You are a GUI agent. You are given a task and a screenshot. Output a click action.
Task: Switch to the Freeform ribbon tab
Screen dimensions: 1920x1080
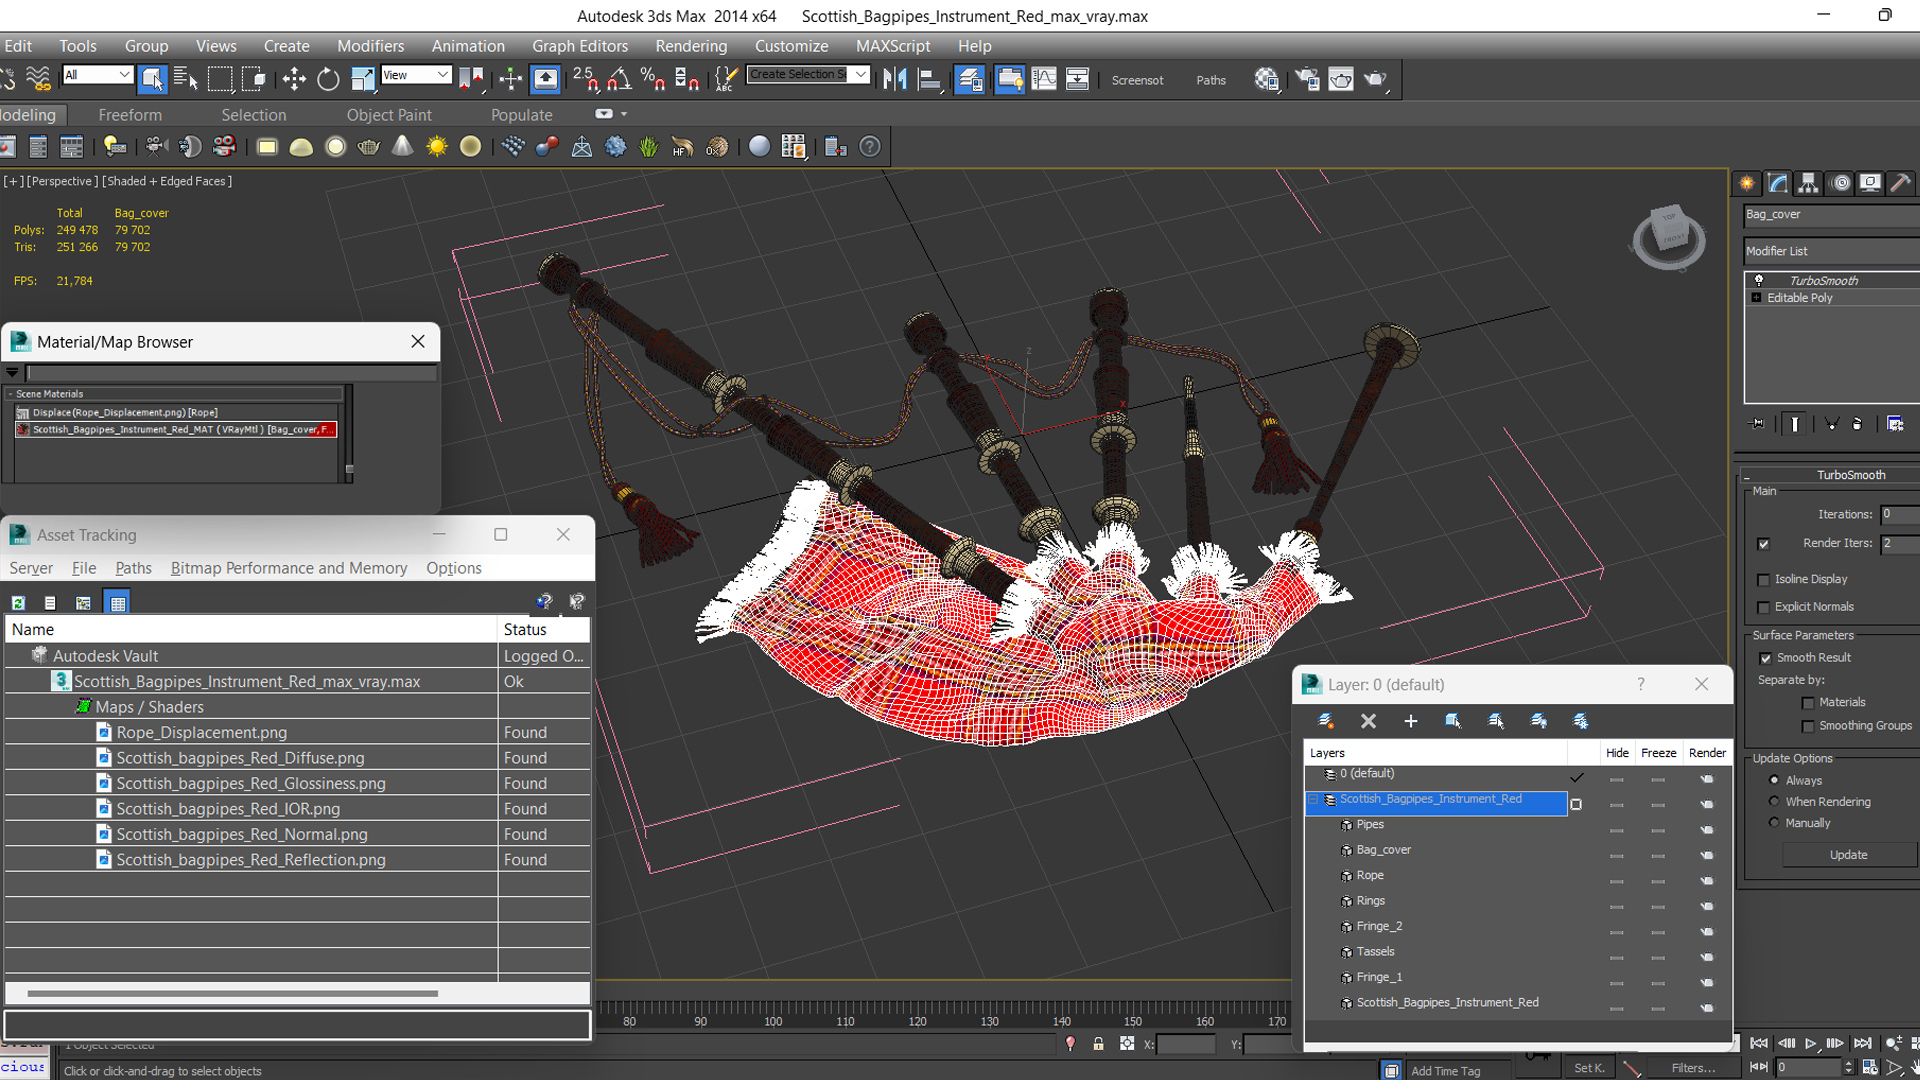(x=130, y=115)
